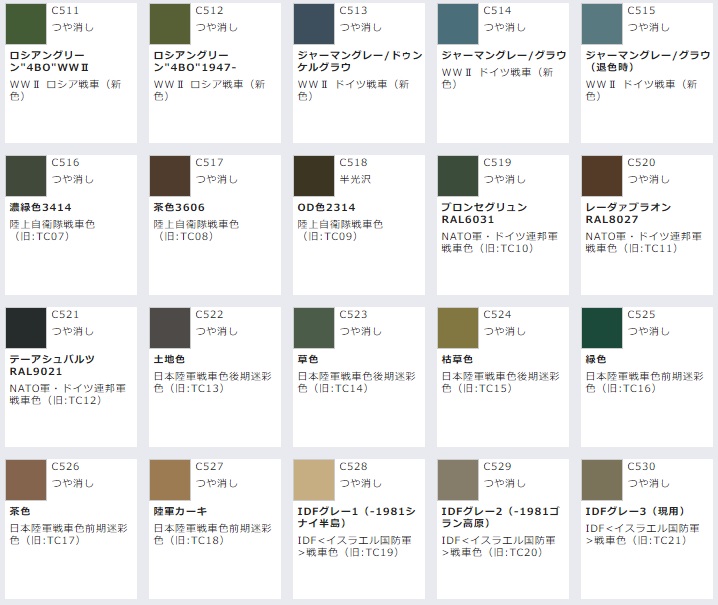Select the C524 dry grass swatch
This screenshot has height=605, width=718.
coord(458,328)
